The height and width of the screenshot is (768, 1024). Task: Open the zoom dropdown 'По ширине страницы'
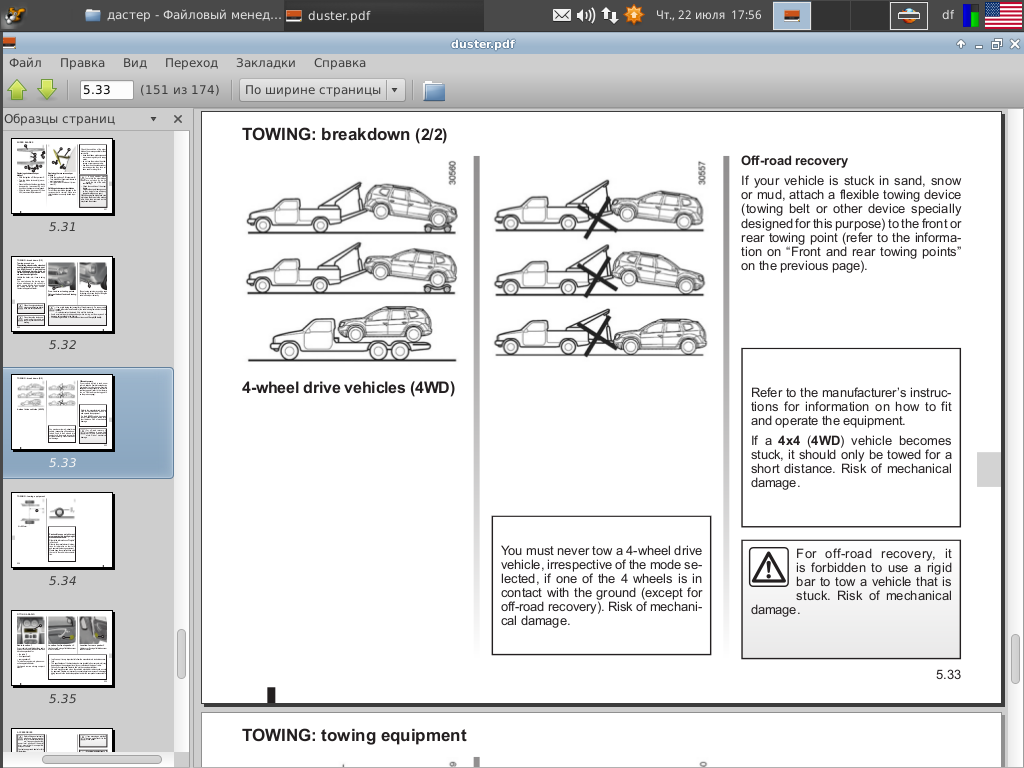click(x=322, y=89)
